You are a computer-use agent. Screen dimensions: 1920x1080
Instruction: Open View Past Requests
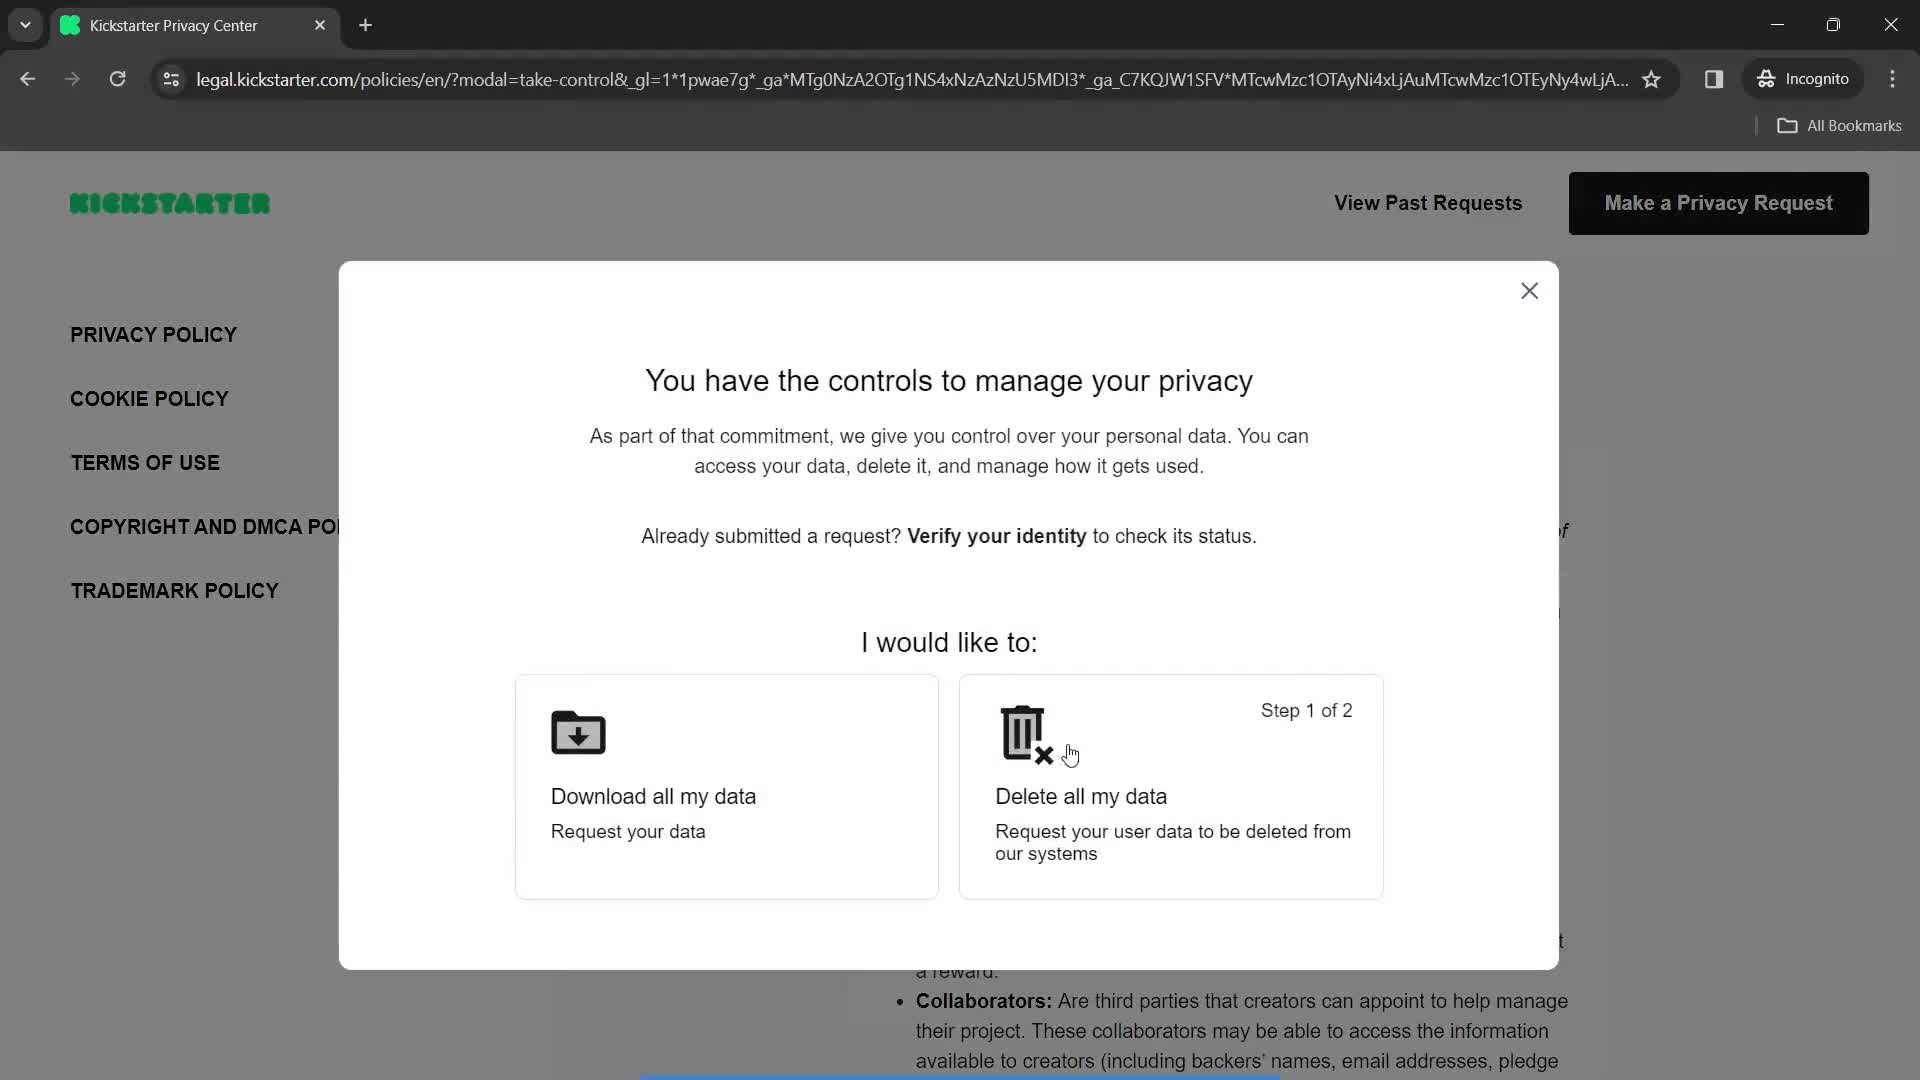pyautogui.click(x=1427, y=203)
